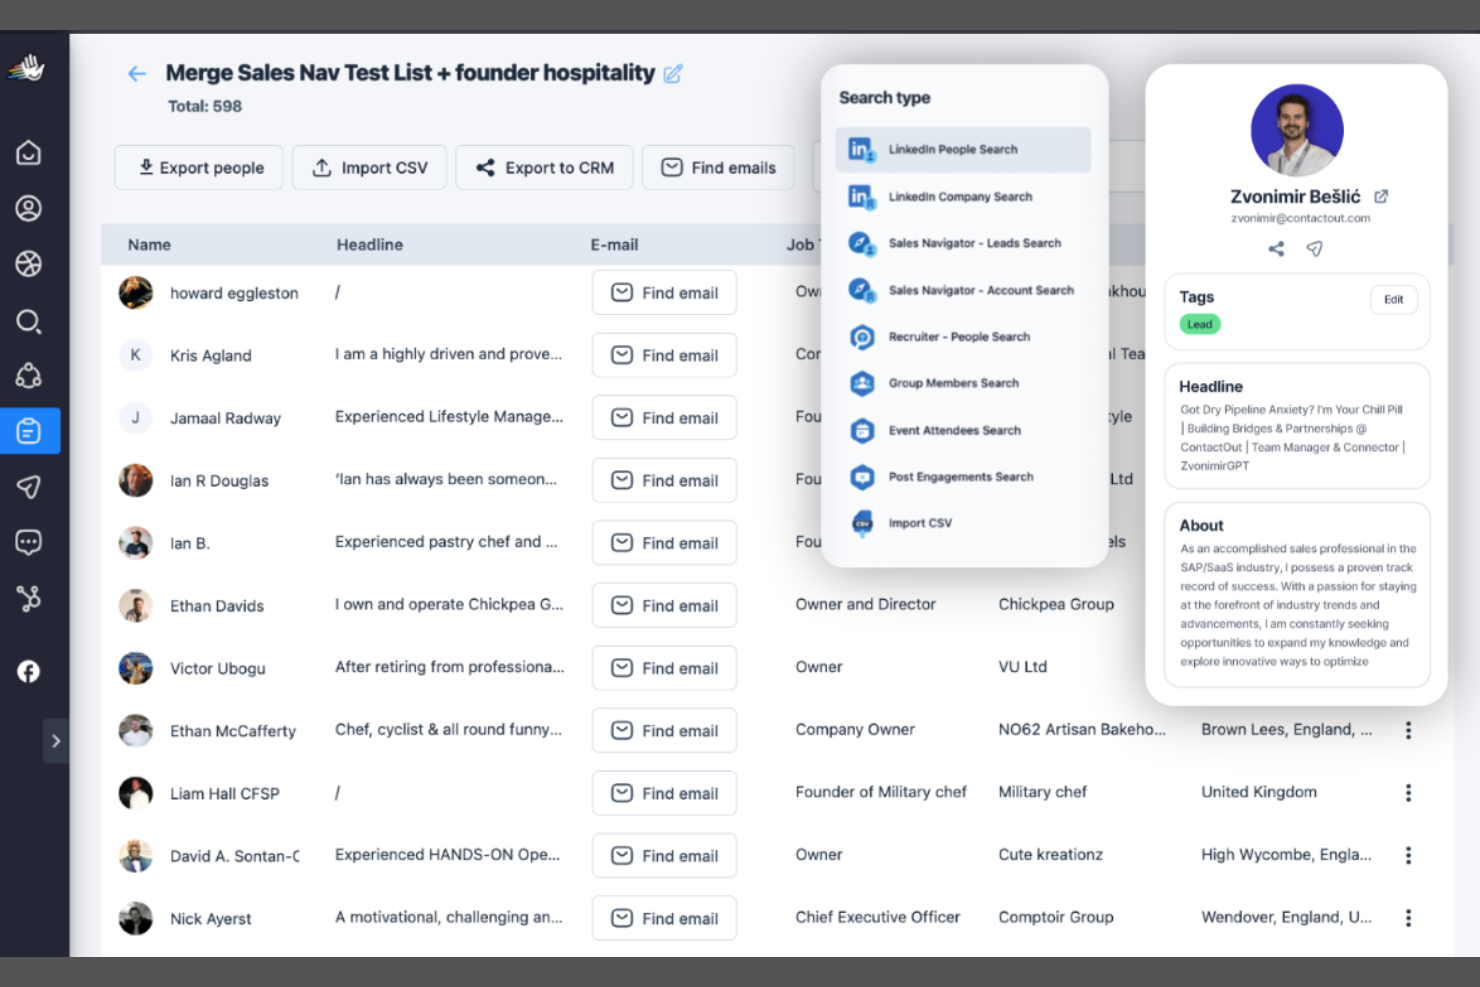Open the search icon in the sidebar
1480x987 pixels.
point(28,321)
